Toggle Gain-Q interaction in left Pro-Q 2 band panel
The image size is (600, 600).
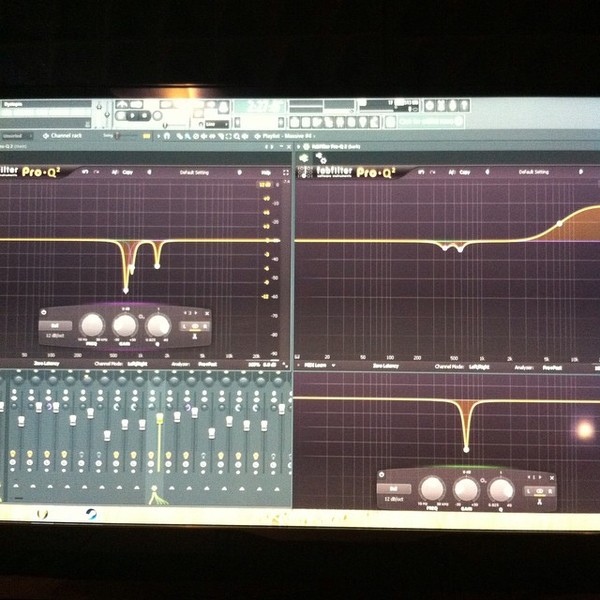tap(141, 317)
